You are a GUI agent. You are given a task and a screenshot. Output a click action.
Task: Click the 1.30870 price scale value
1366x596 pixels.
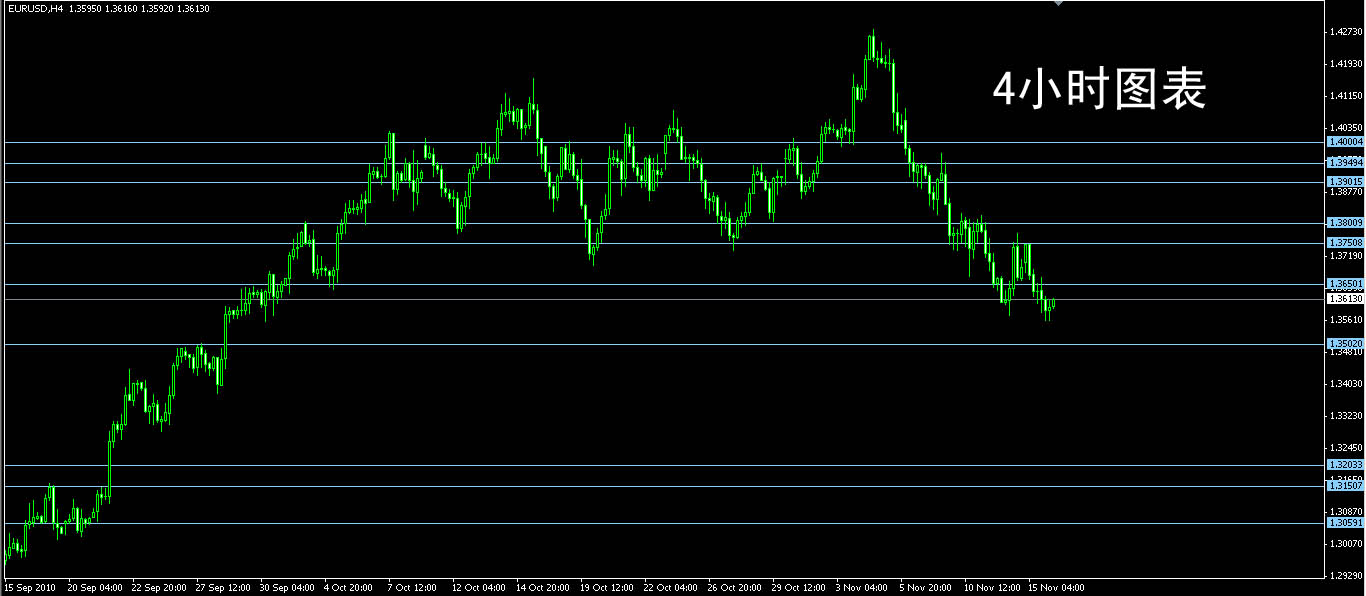pos(1346,511)
